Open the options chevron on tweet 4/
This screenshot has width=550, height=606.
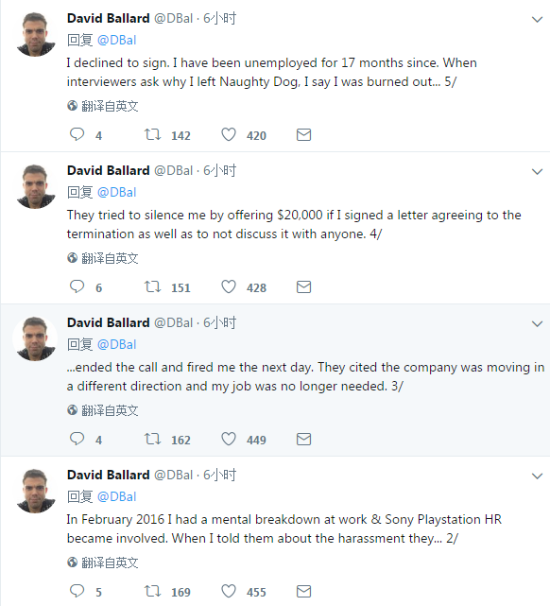[537, 172]
